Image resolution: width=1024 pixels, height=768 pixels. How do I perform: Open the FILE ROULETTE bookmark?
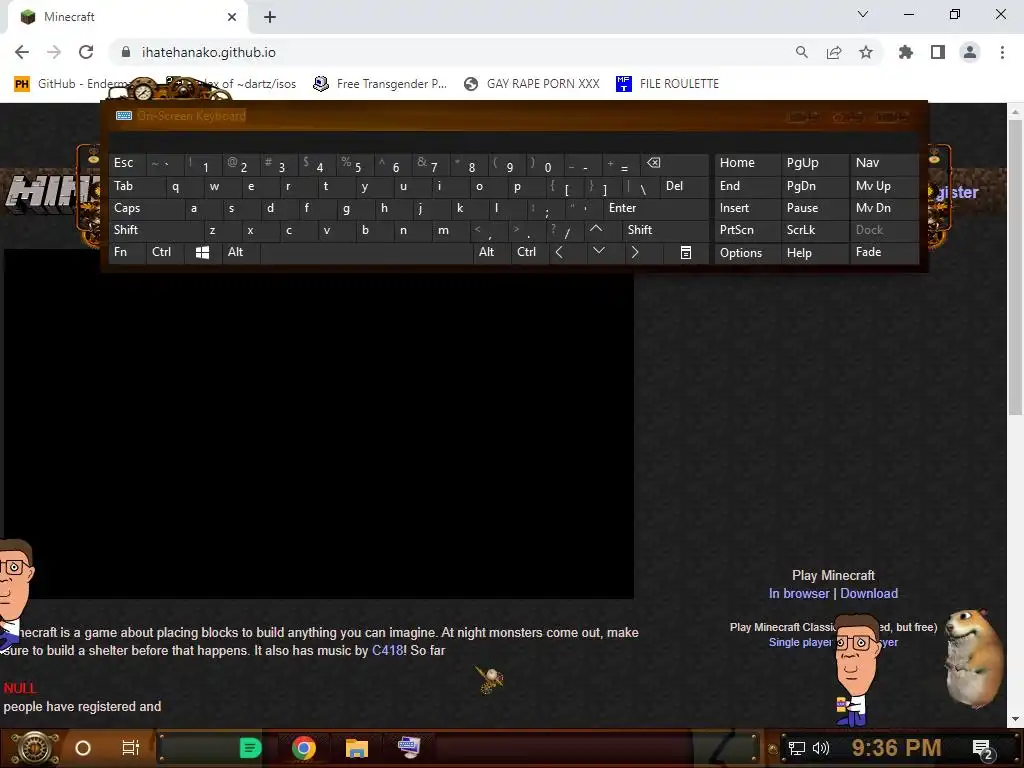tap(667, 84)
